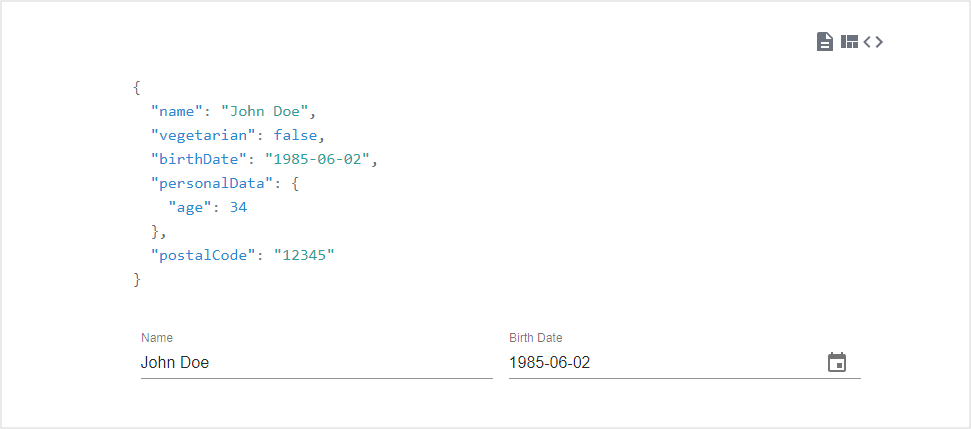The image size is (971, 429).
Task: Focus the Birth Date input field
Action: coord(660,363)
